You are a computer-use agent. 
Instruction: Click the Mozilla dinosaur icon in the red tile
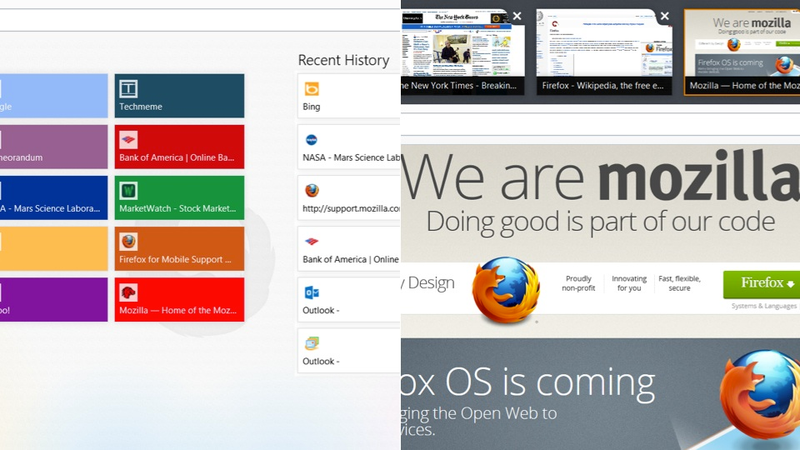point(128,292)
